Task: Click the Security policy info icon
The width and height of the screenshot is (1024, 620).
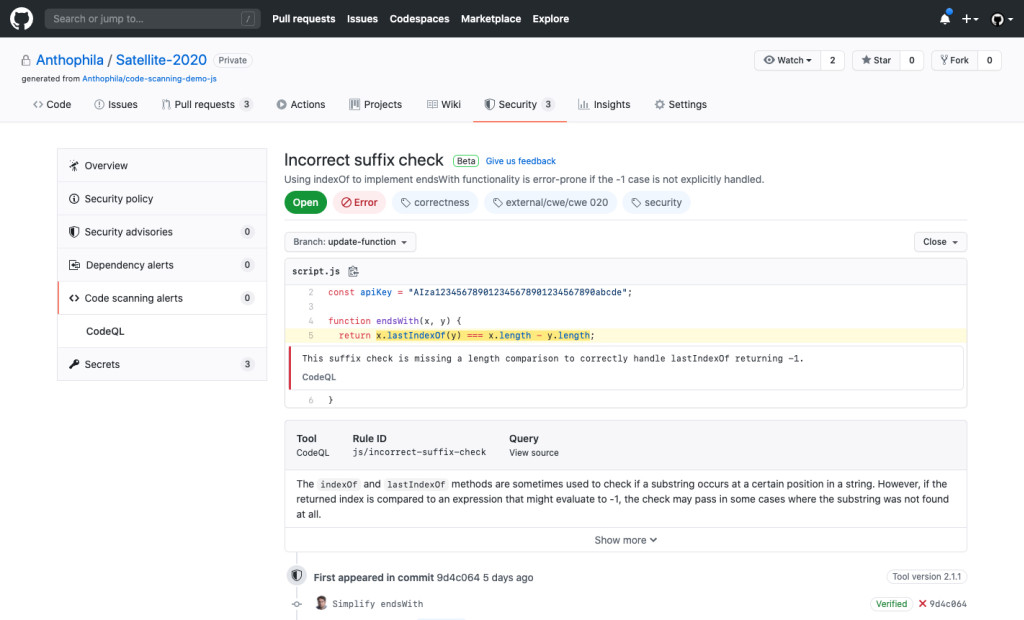Action: pyautogui.click(x=74, y=199)
